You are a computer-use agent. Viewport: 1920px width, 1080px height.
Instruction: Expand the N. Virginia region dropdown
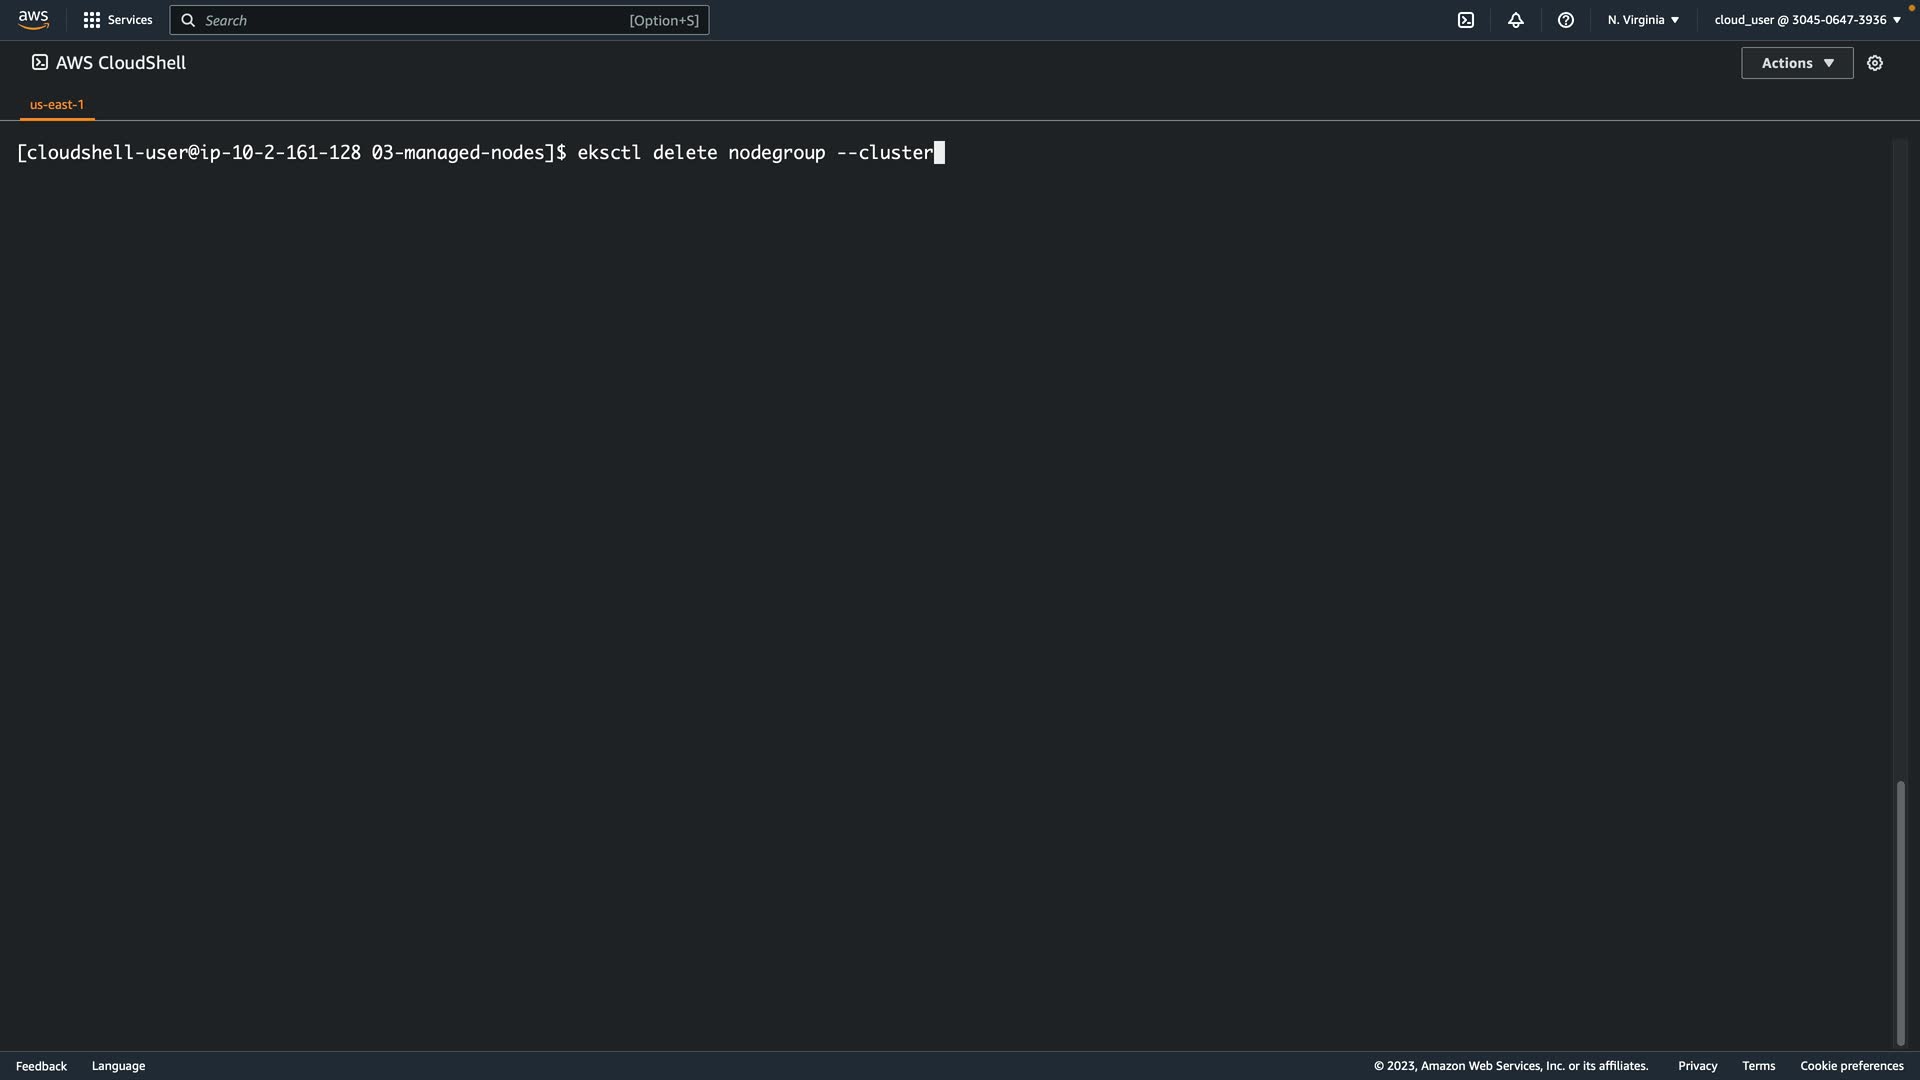click(x=1643, y=20)
